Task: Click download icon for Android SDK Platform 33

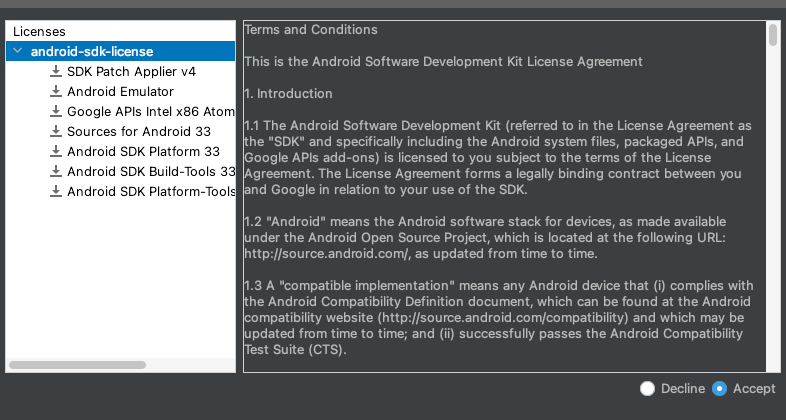Action: pyautogui.click(x=56, y=152)
